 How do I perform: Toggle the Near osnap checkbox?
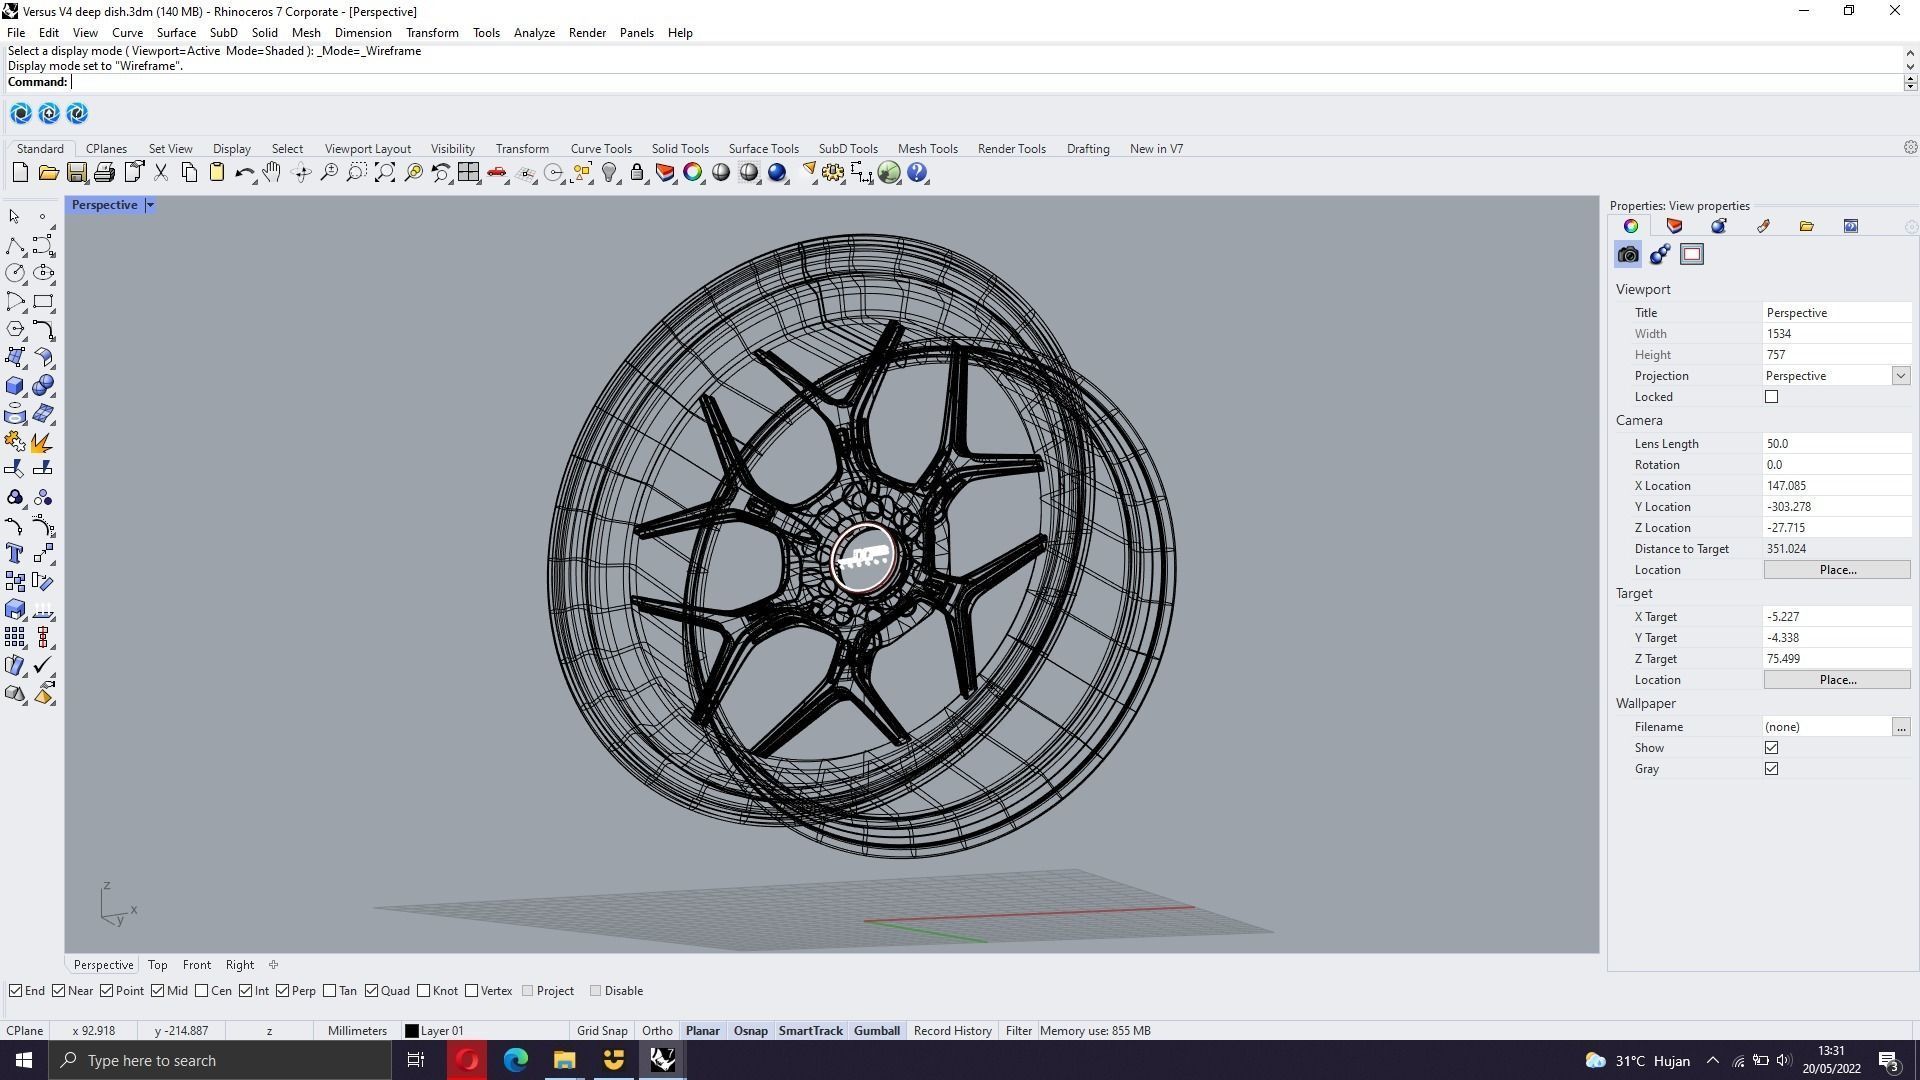pos(59,991)
